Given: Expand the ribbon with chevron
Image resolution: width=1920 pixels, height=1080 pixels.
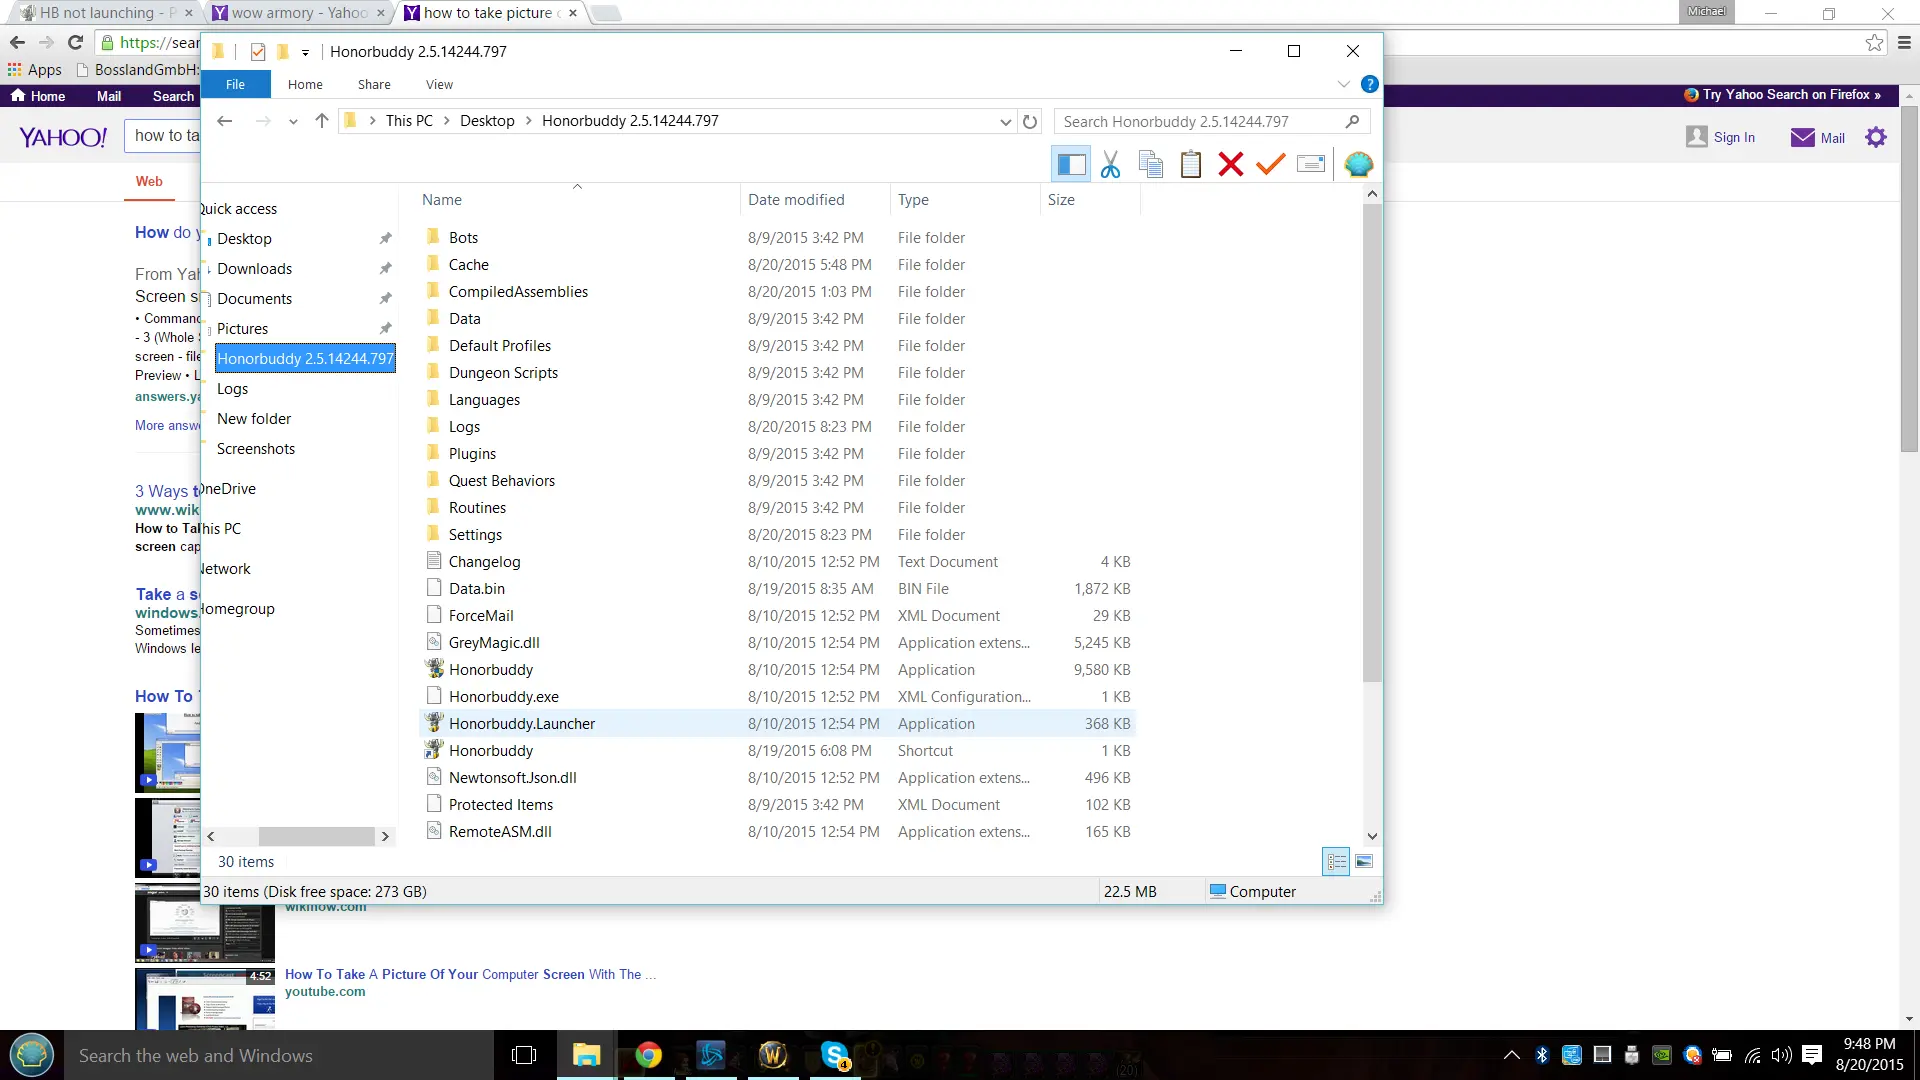Looking at the screenshot, I should [1344, 85].
